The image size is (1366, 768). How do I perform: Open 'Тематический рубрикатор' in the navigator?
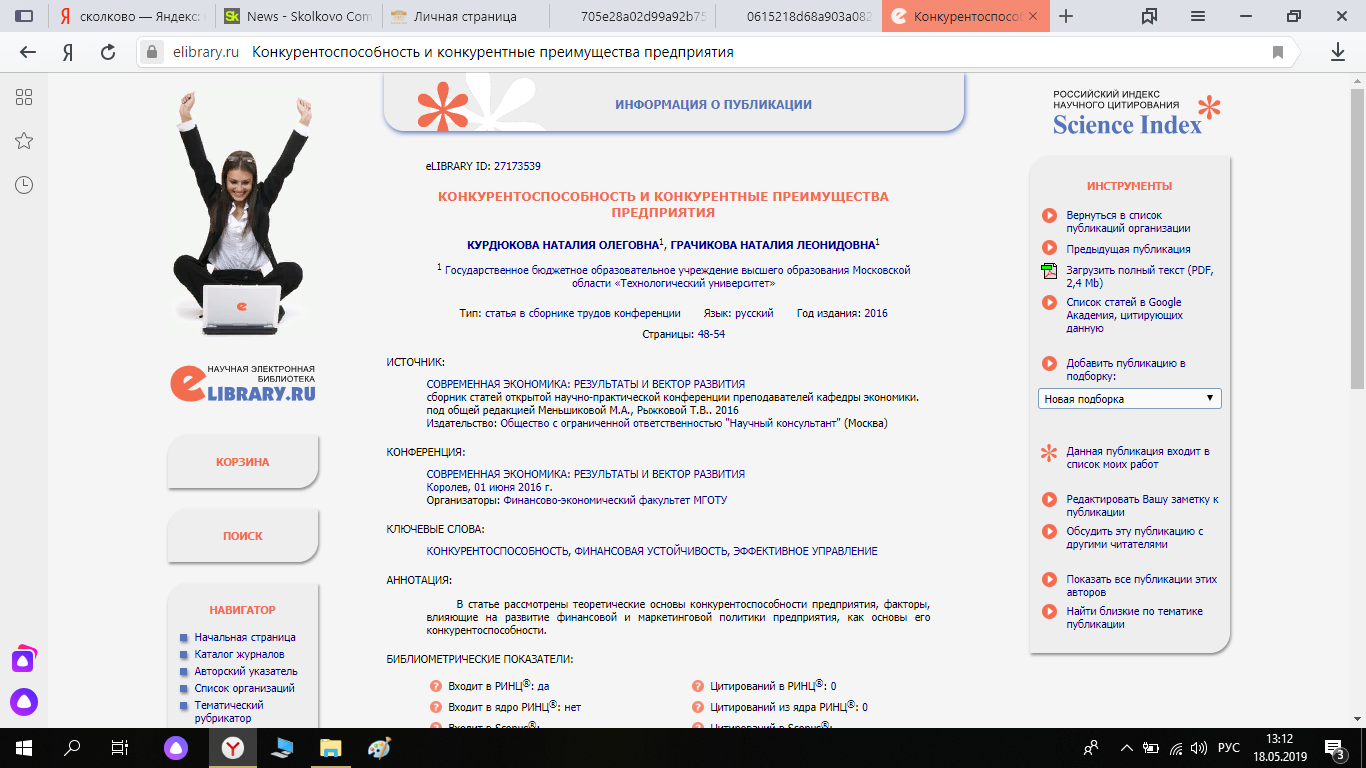tap(229, 711)
